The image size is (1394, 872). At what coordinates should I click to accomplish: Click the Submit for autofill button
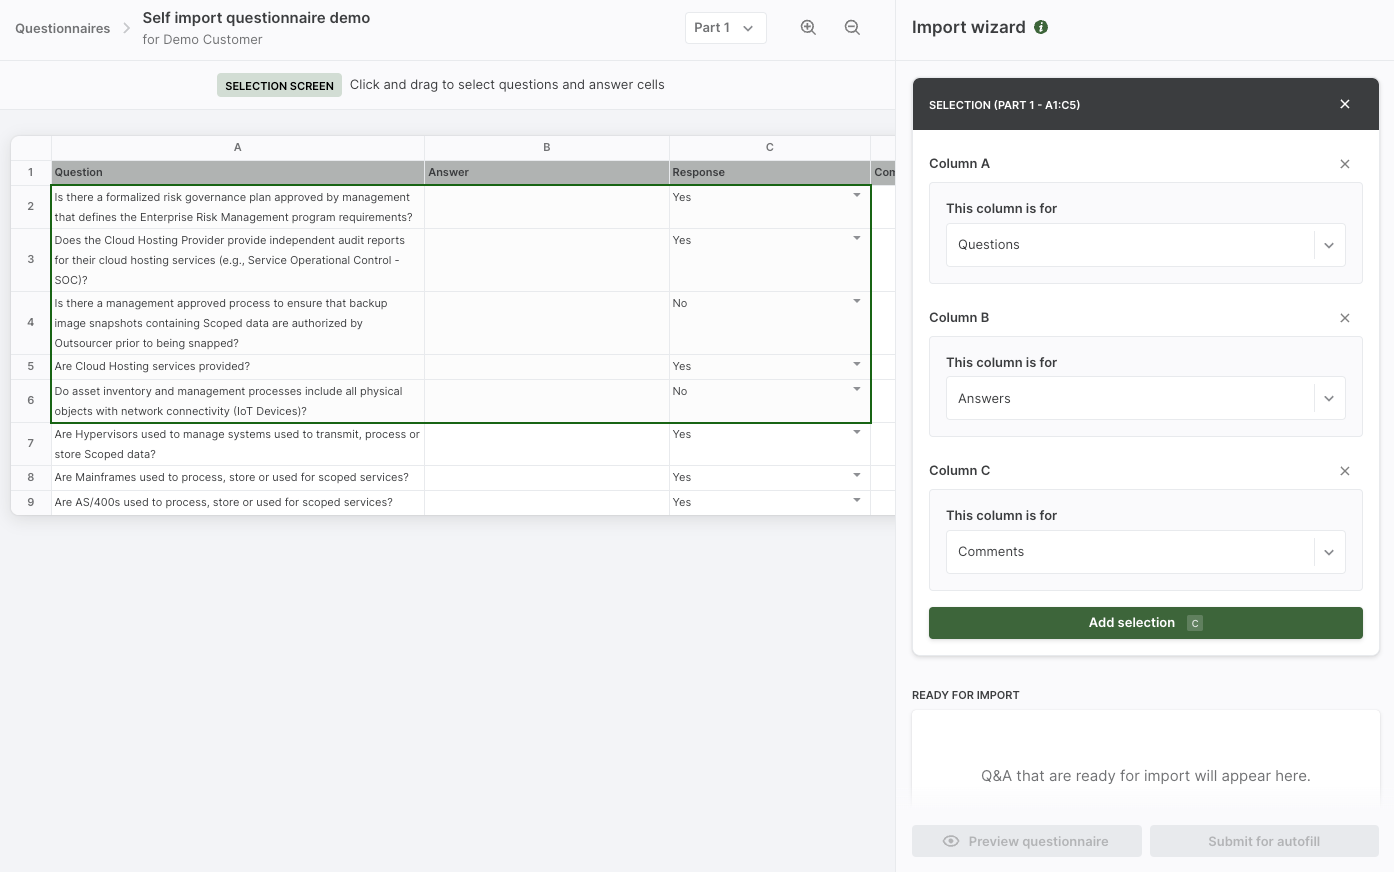(x=1264, y=841)
